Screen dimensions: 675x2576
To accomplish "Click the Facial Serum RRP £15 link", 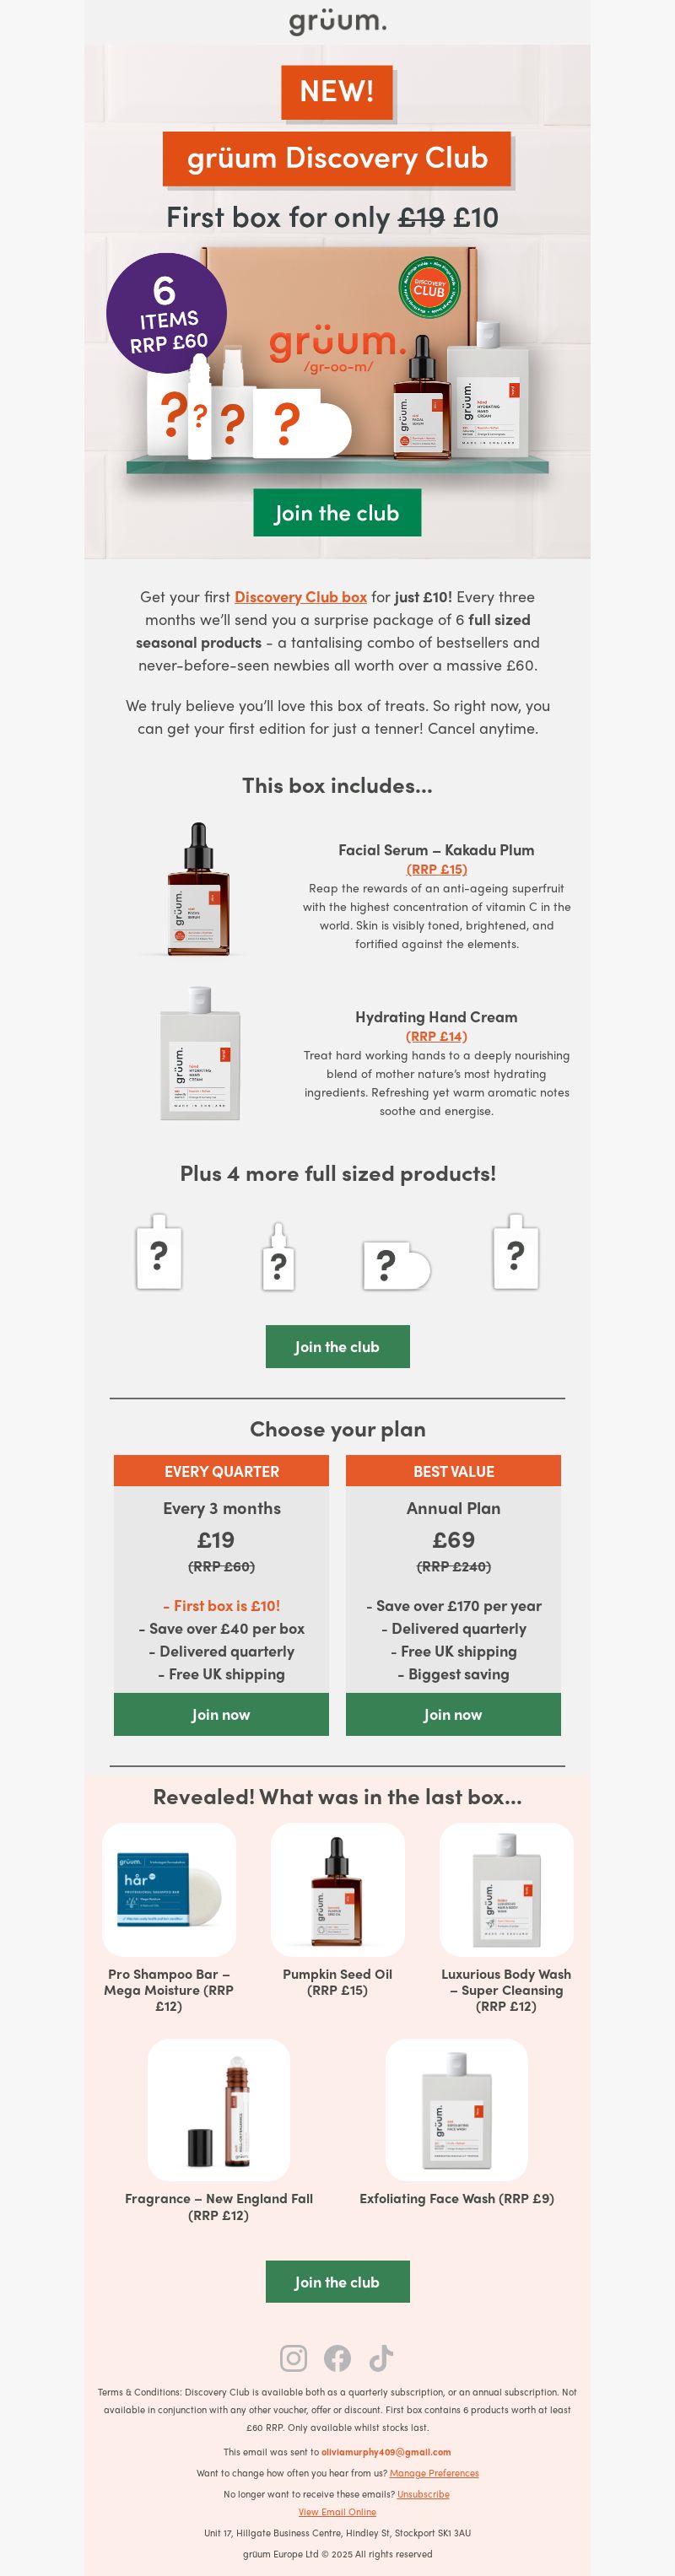I will [436, 869].
